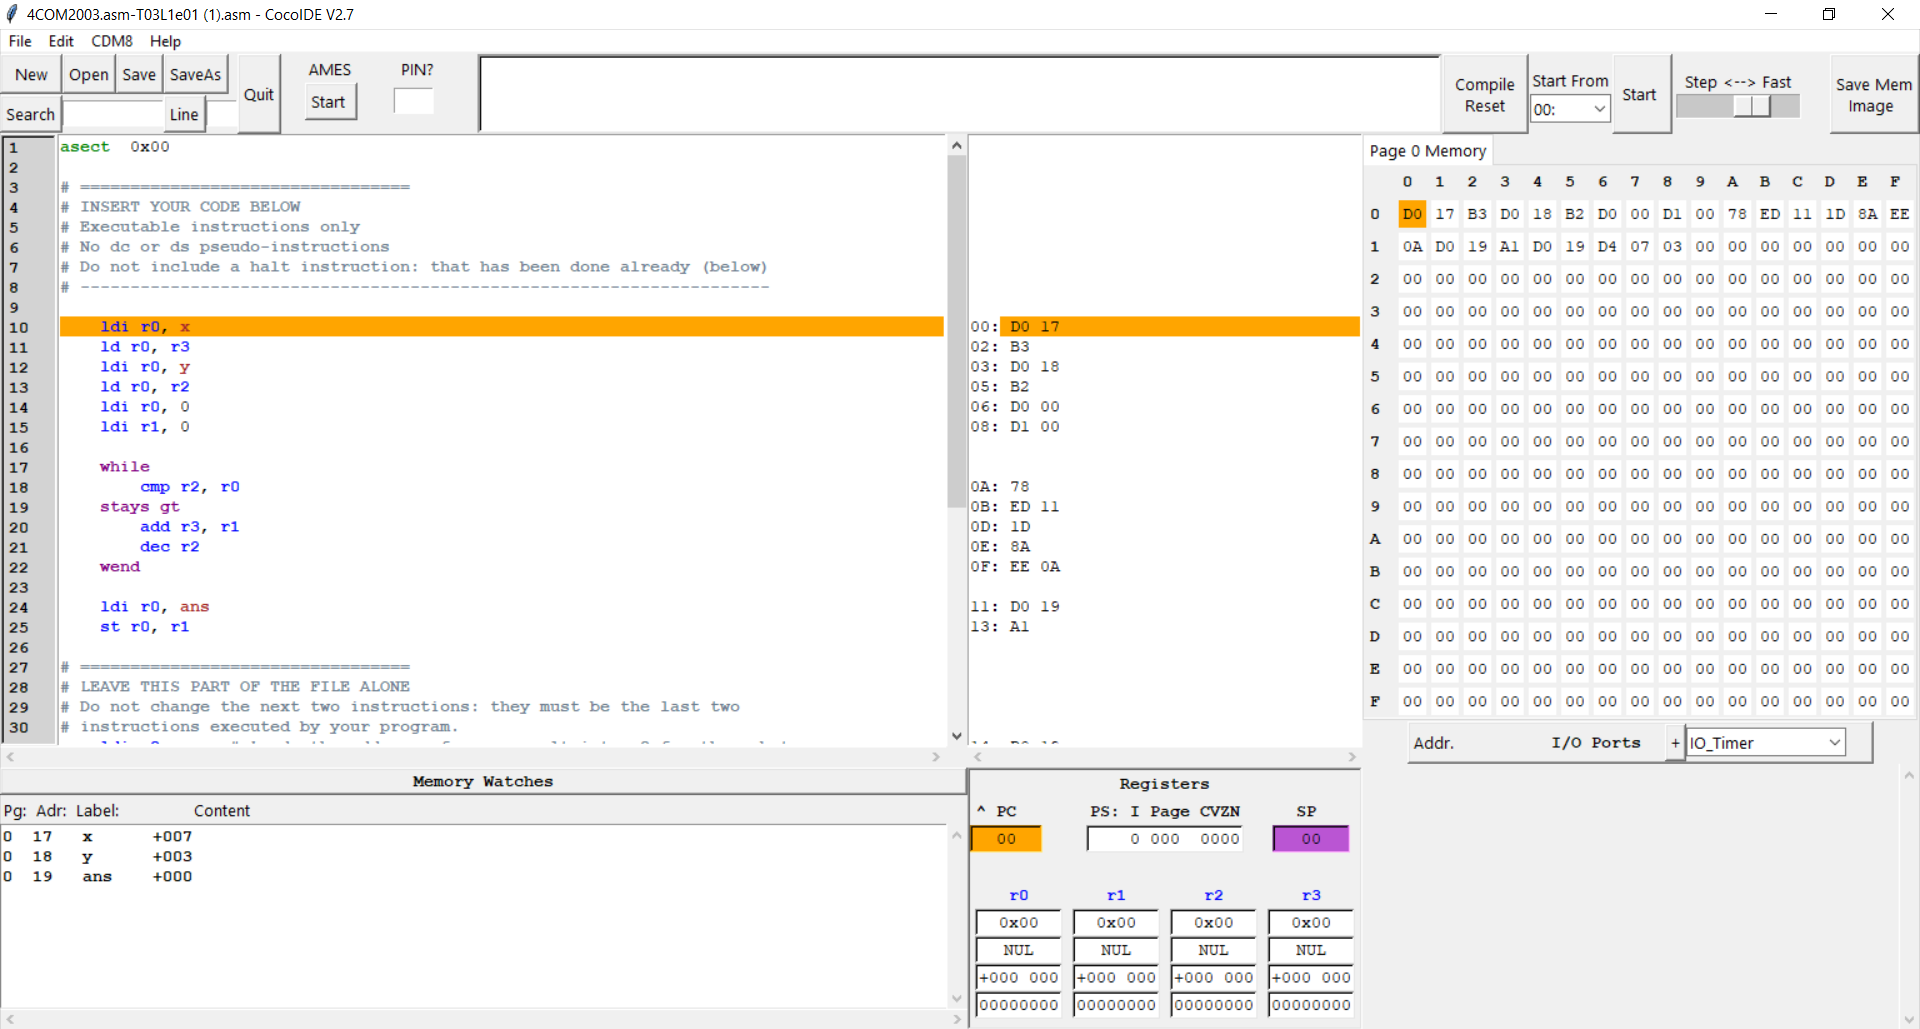Click the 'wend' code line
The height and width of the screenshot is (1029, 1920).
pos(120,567)
